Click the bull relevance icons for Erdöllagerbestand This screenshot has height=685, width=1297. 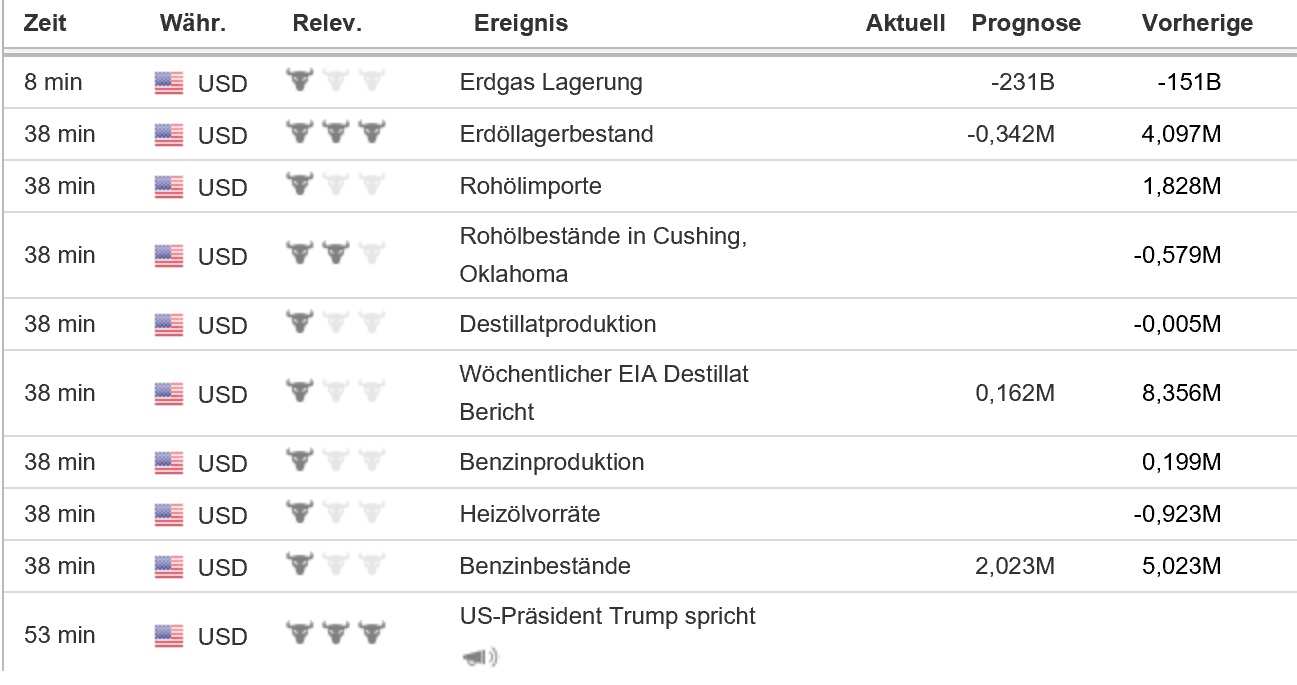[336, 134]
